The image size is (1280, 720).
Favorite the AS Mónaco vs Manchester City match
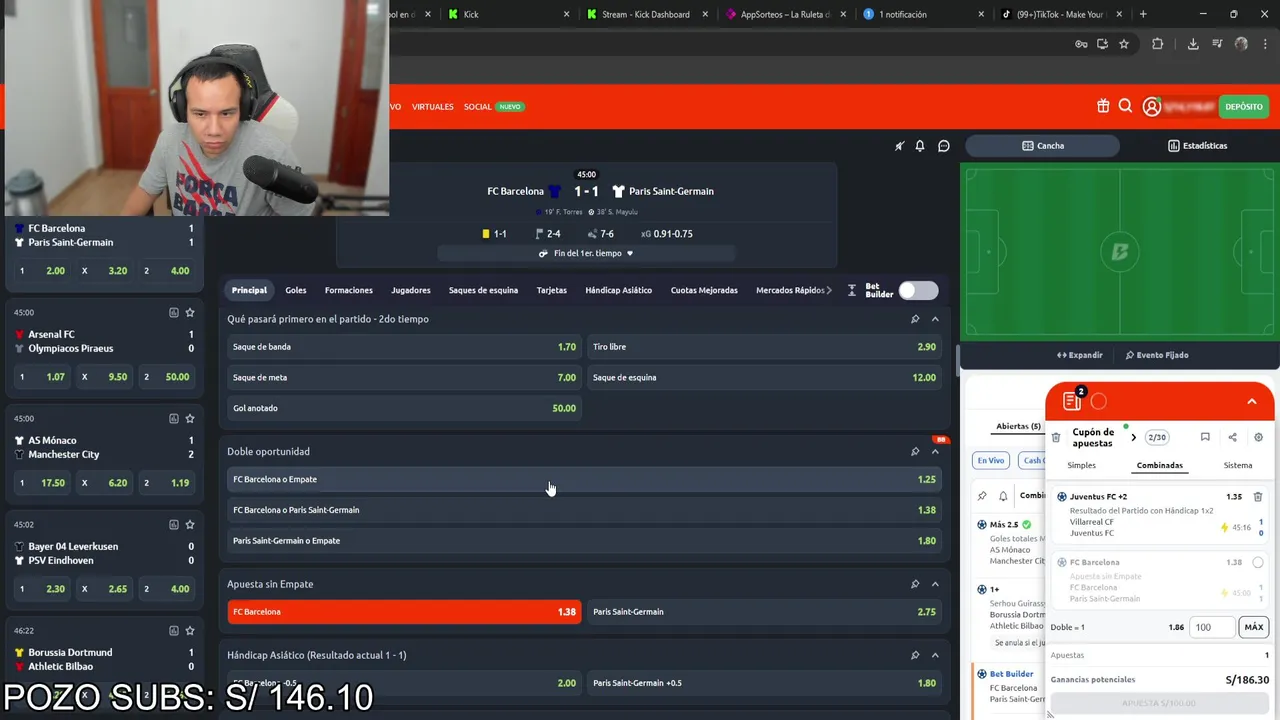click(190, 418)
